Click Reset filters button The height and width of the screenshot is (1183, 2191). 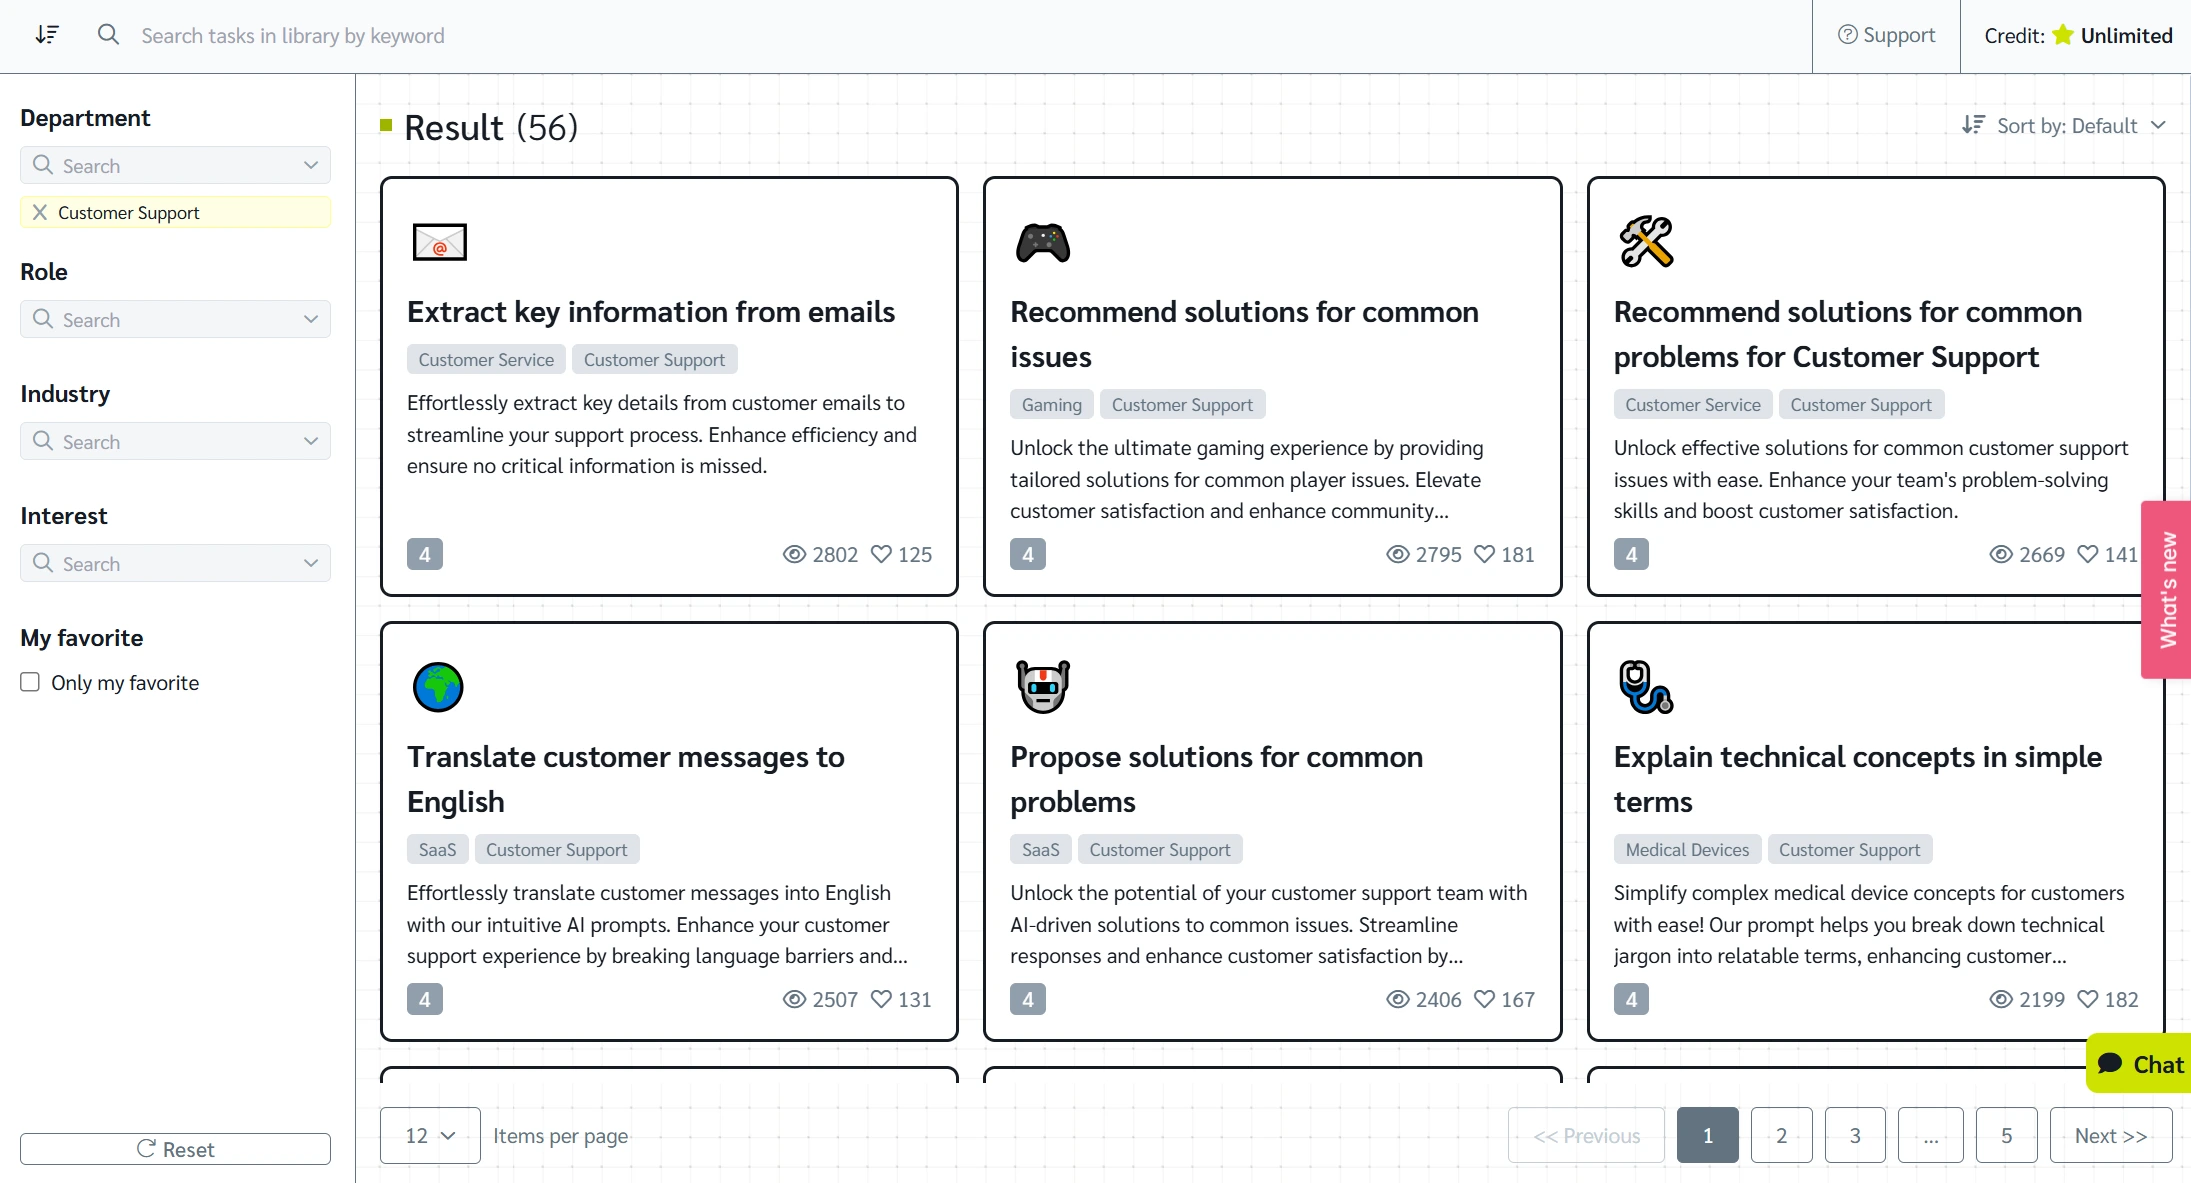coord(175,1151)
